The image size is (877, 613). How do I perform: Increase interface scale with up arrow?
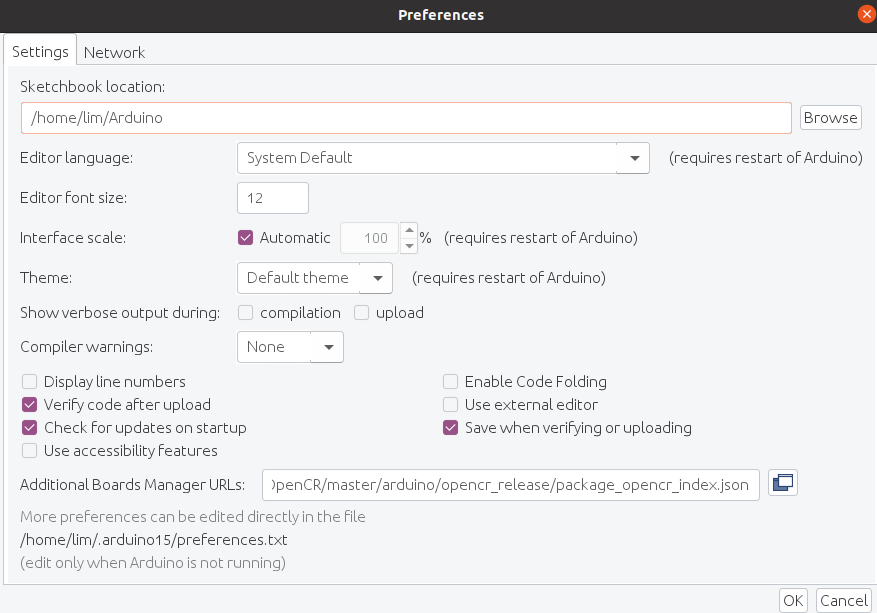pyautogui.click(x=408, y=231)
